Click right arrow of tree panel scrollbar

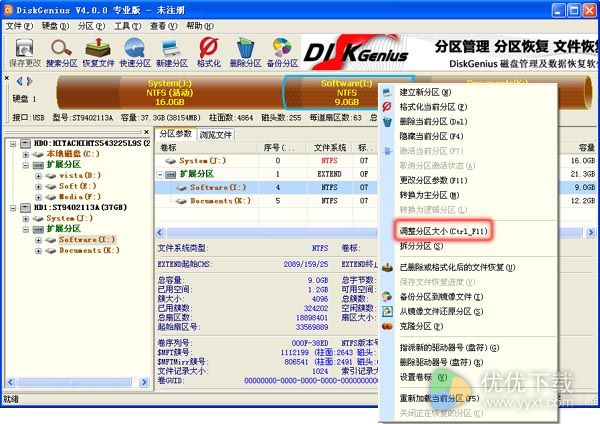click(144, 382)
